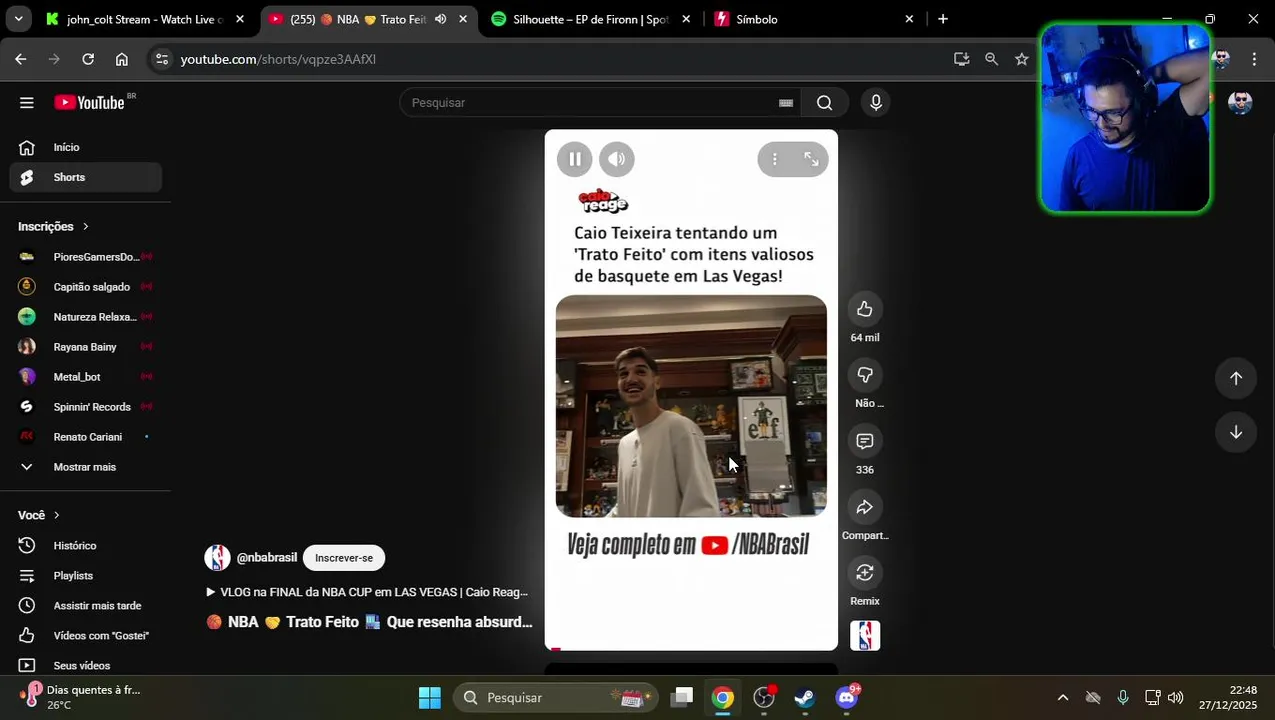Share the Short via Compartilhar icon
Screen dimensions: 1275x720
pos(865,507)
